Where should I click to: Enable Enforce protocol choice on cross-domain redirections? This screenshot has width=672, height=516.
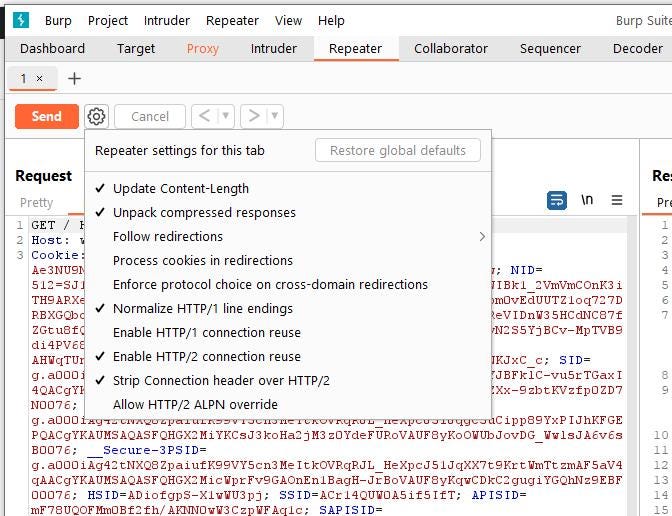(288, 285)
